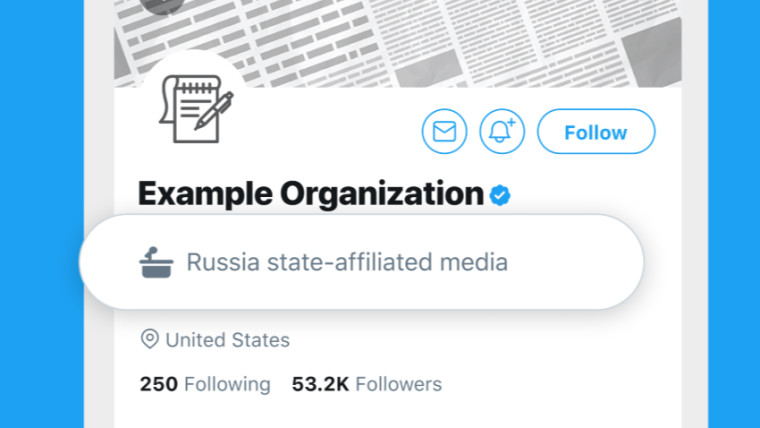View the 53.2K Followers list
This screenshot has height=428, width=760.
(366, 384)
